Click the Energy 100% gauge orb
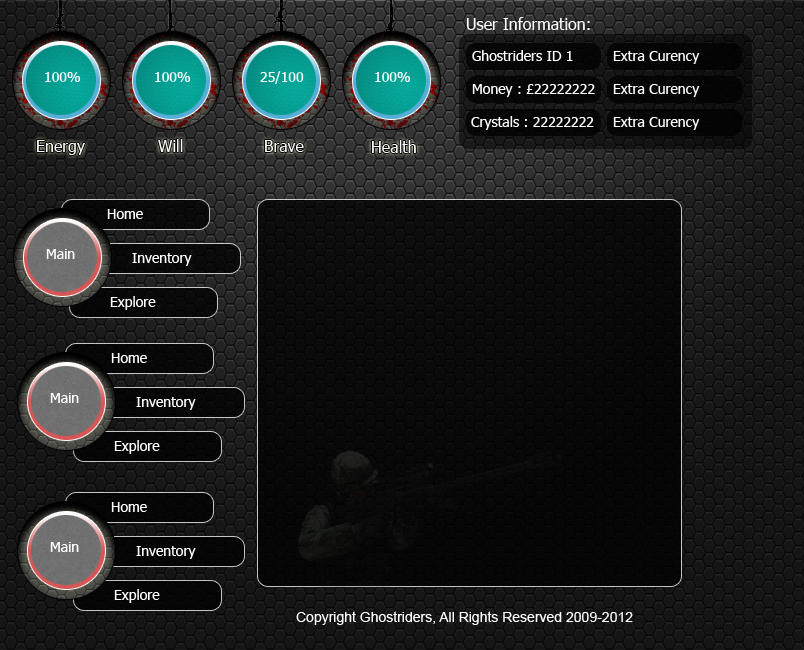This screenshot has height=650, width=804. pos(62,80)
